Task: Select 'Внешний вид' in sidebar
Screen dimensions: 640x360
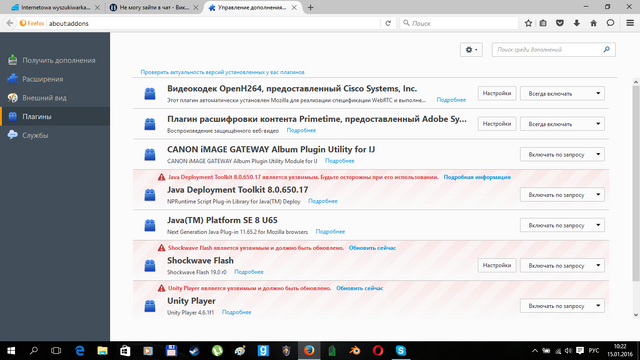Action: (x=55, y=98)
